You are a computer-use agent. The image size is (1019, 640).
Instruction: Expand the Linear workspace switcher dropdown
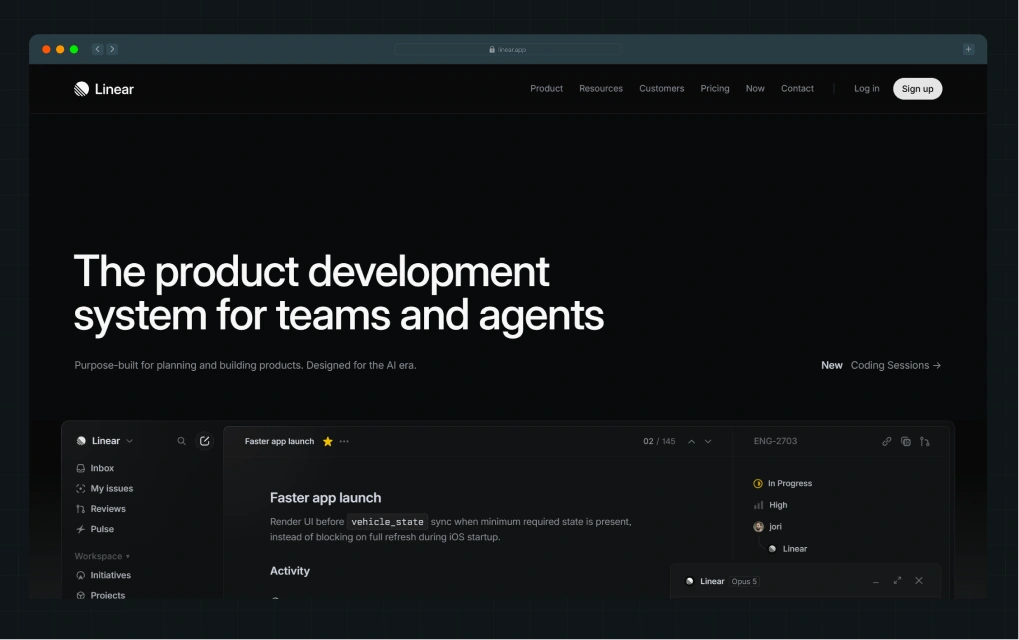pos(105,441)
